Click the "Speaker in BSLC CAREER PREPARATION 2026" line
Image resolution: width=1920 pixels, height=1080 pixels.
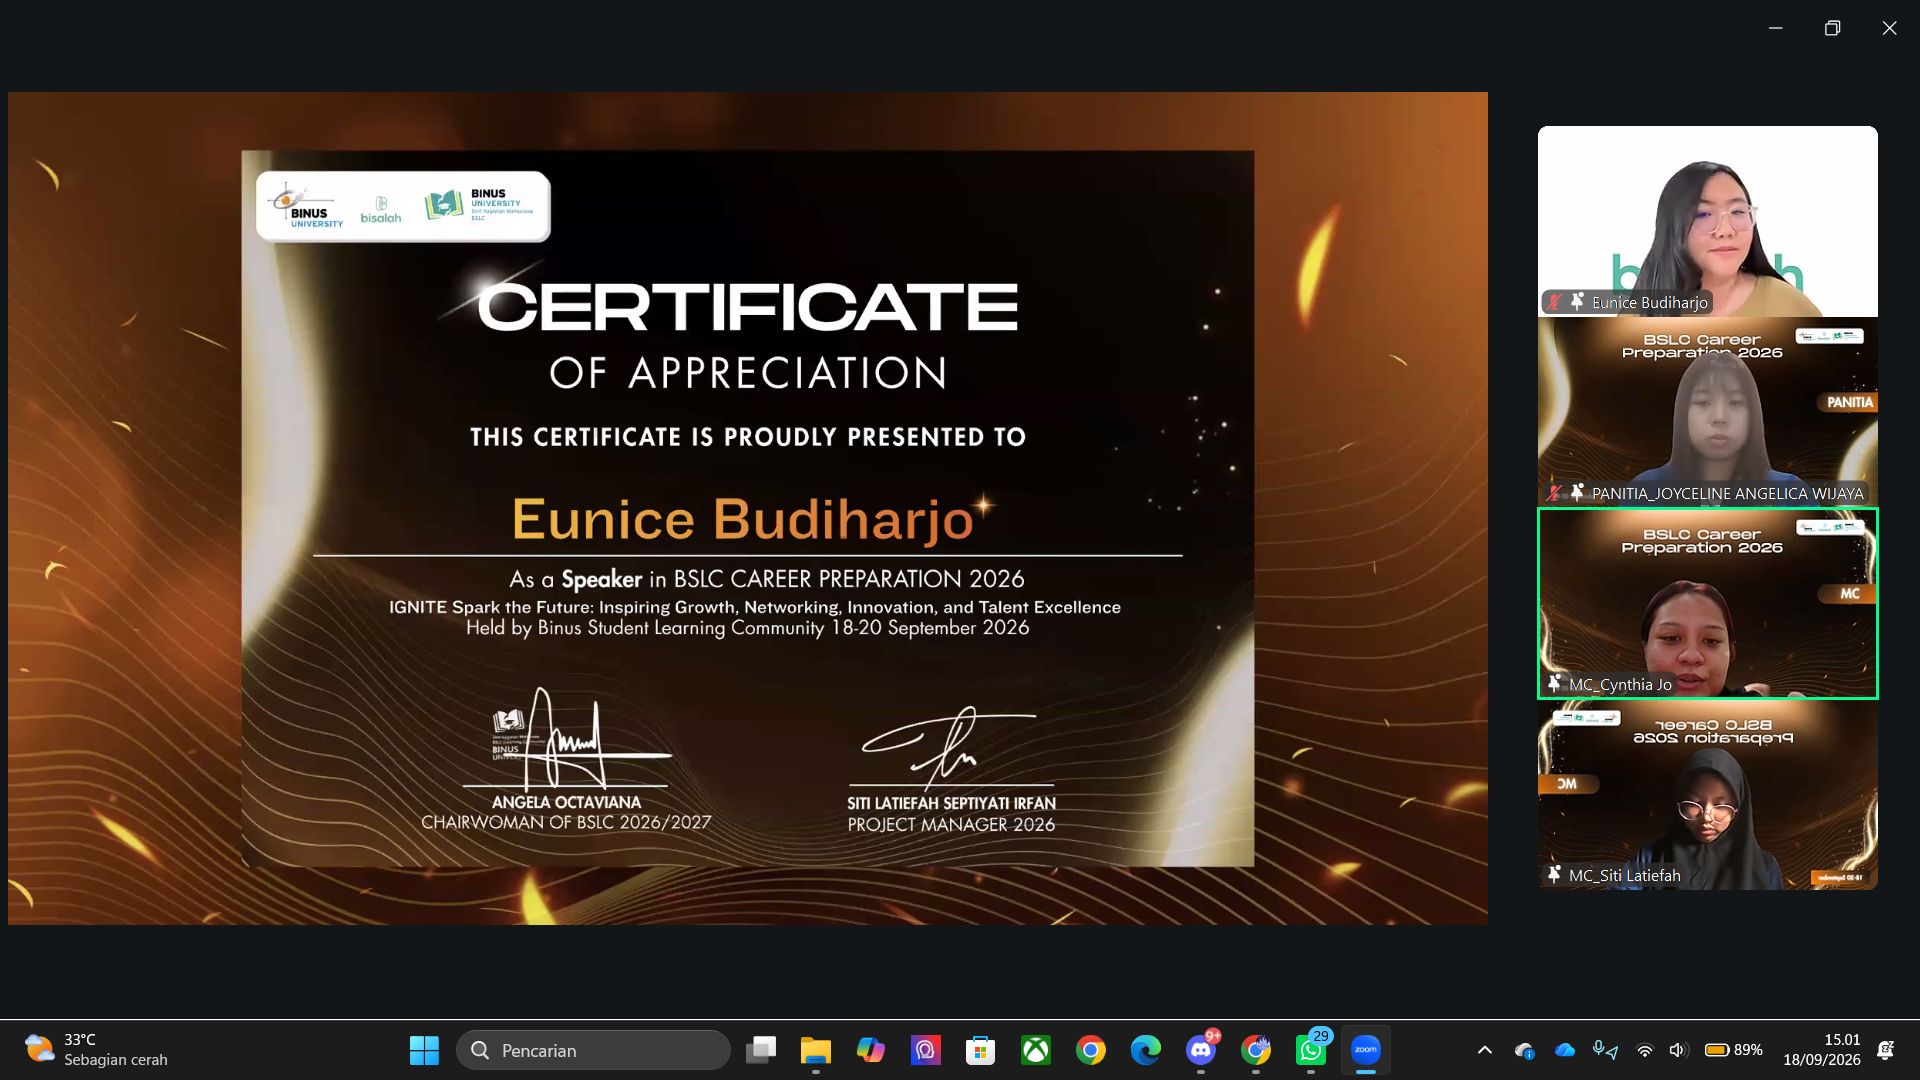tap(767, 579)
